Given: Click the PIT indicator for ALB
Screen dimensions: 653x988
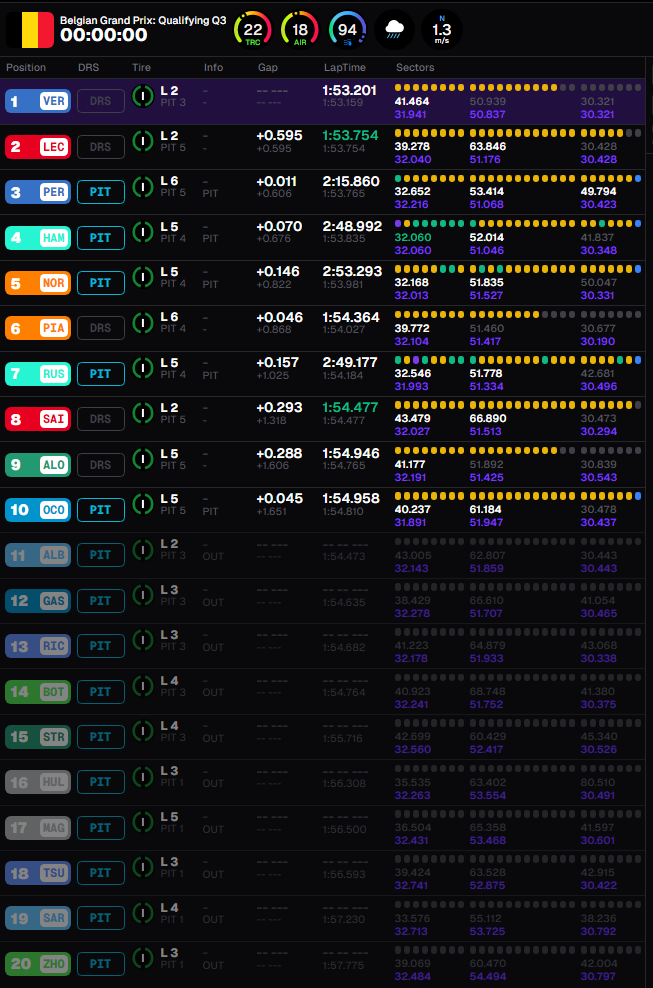Looking at the screenshot, I should [x=101, y=555].
